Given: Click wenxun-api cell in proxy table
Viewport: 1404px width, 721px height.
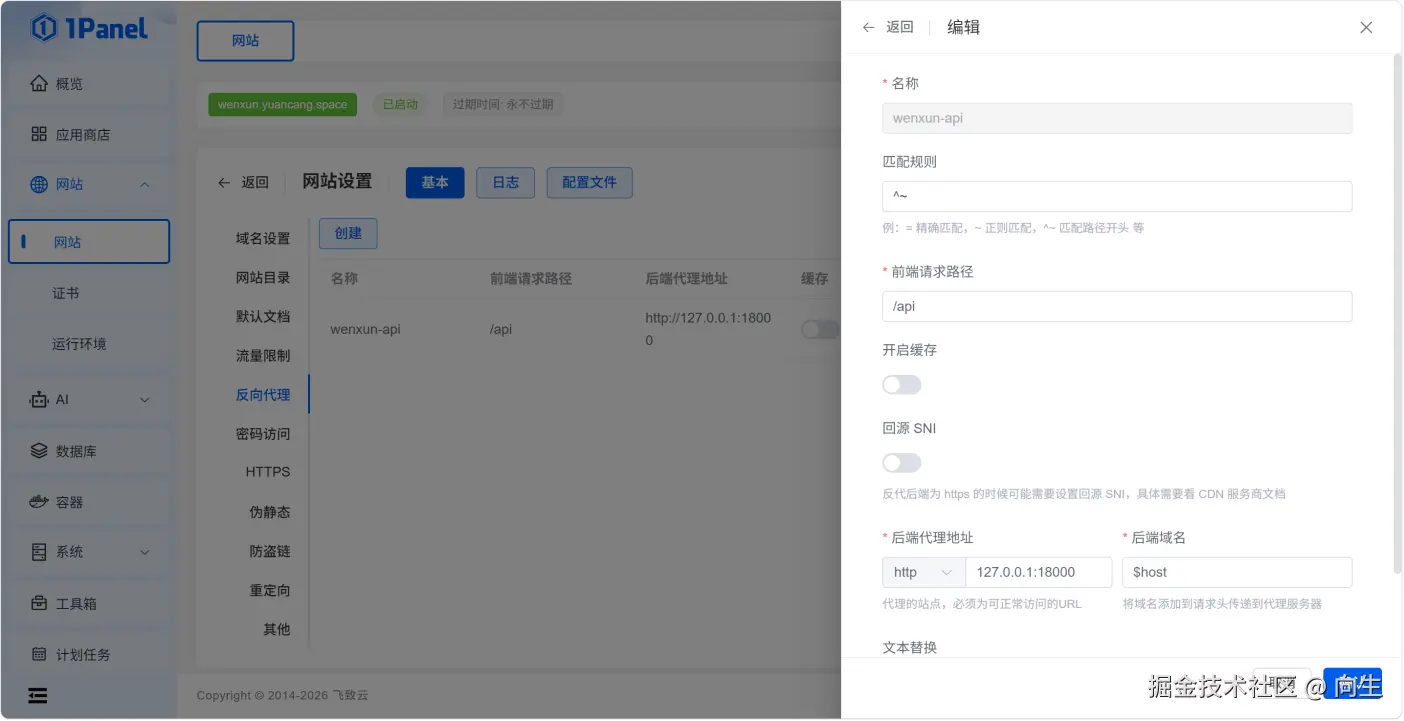Looking at the screenshot, I should tap(366, 329).
